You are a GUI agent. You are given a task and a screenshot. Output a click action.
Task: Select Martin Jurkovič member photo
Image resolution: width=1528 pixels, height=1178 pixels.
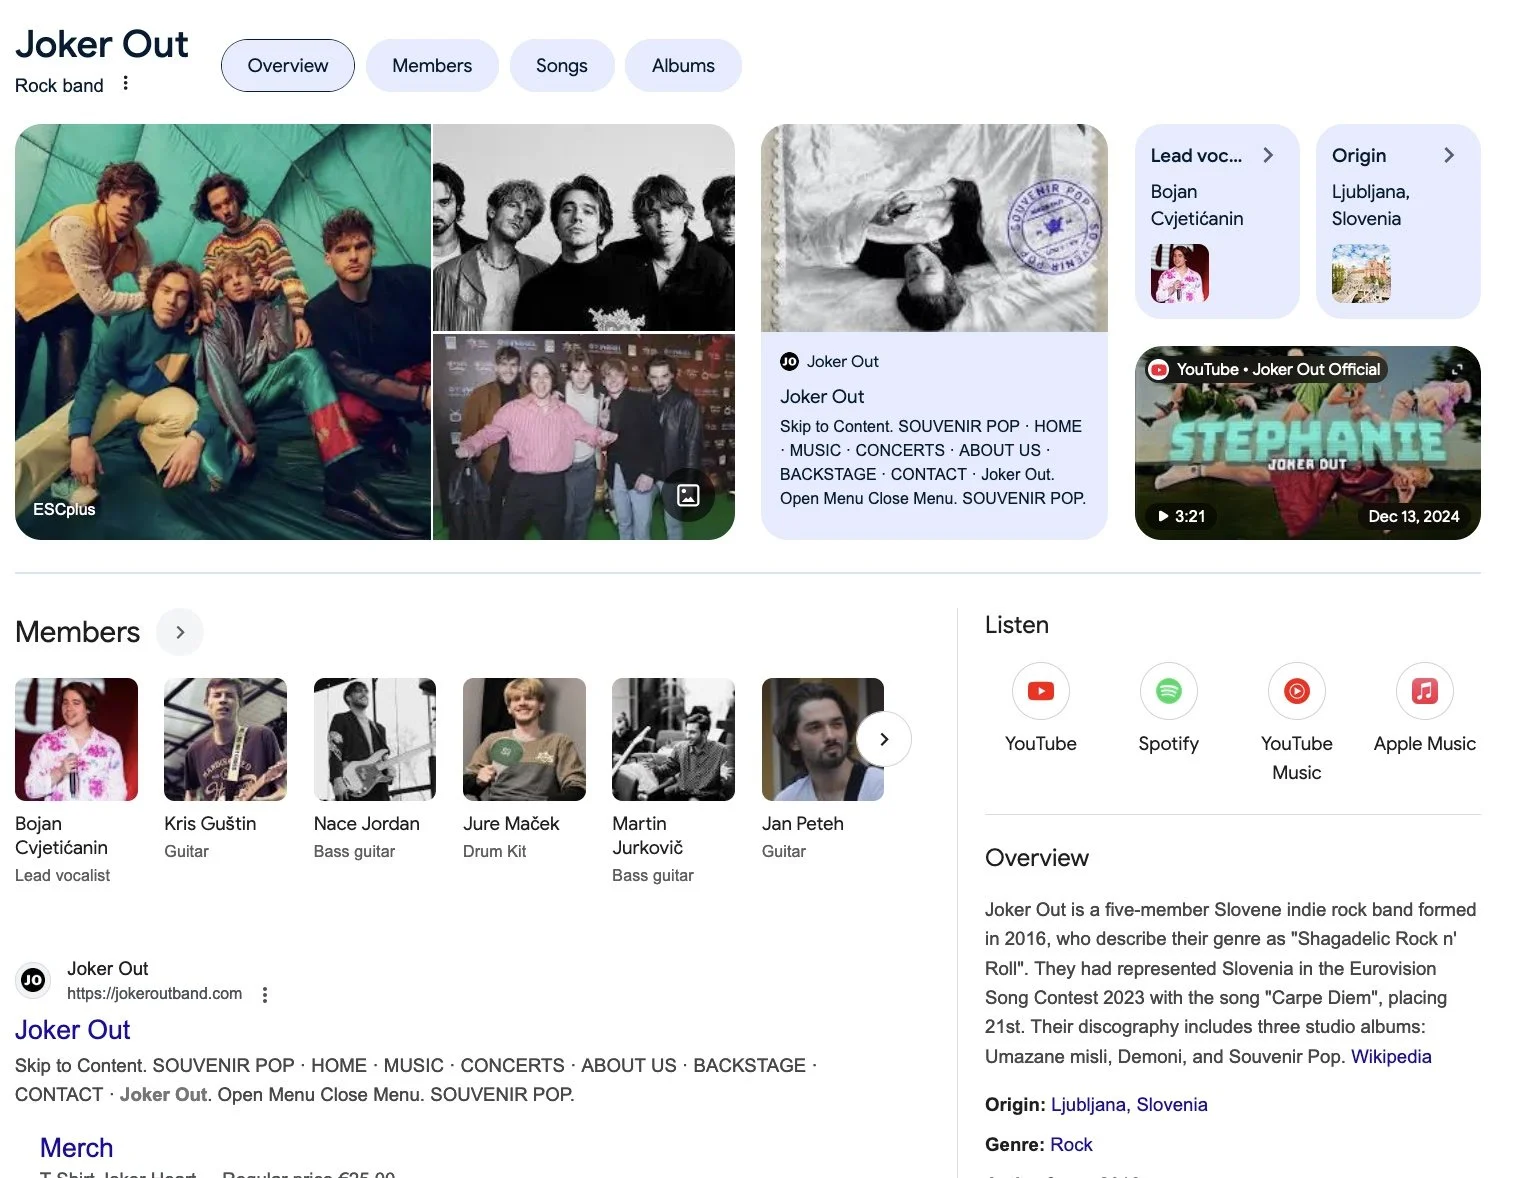tap(673, 739)
